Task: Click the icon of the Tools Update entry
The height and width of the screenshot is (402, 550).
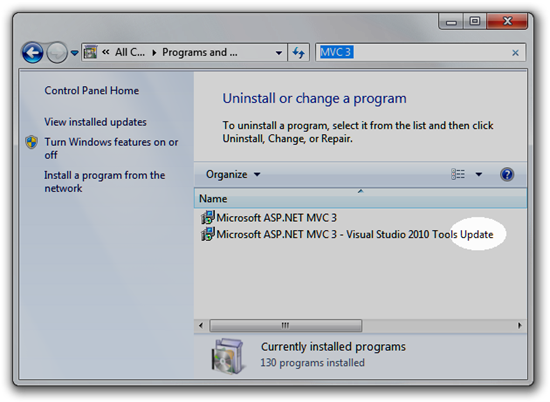Action: (207, 234)
